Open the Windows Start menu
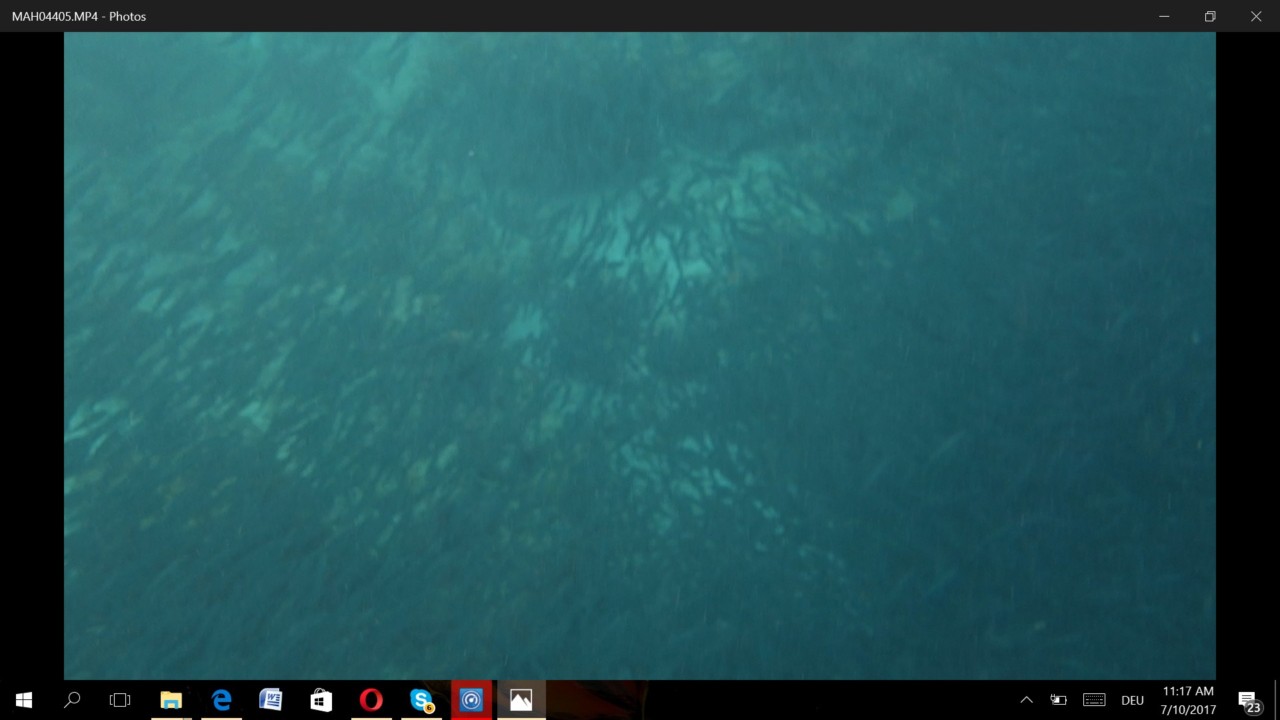1280x720 pixels. click(x=24, y=700)
